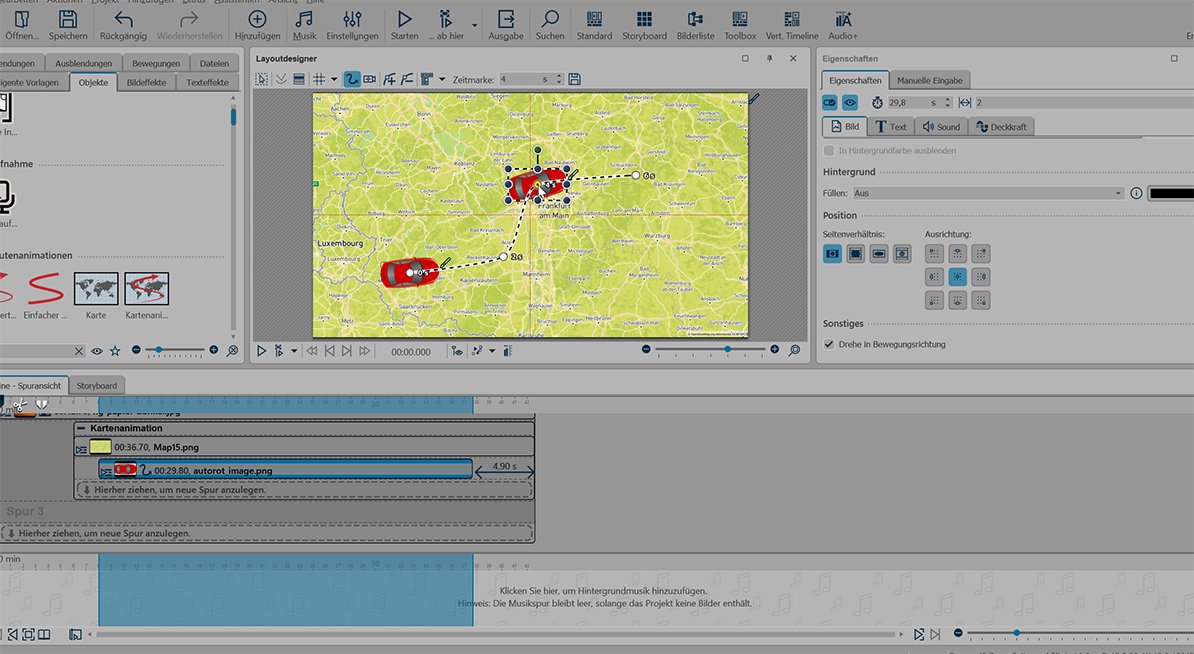Select the third Seitenverhältnis aspect option
The image size is (1194, 654).
879,254
